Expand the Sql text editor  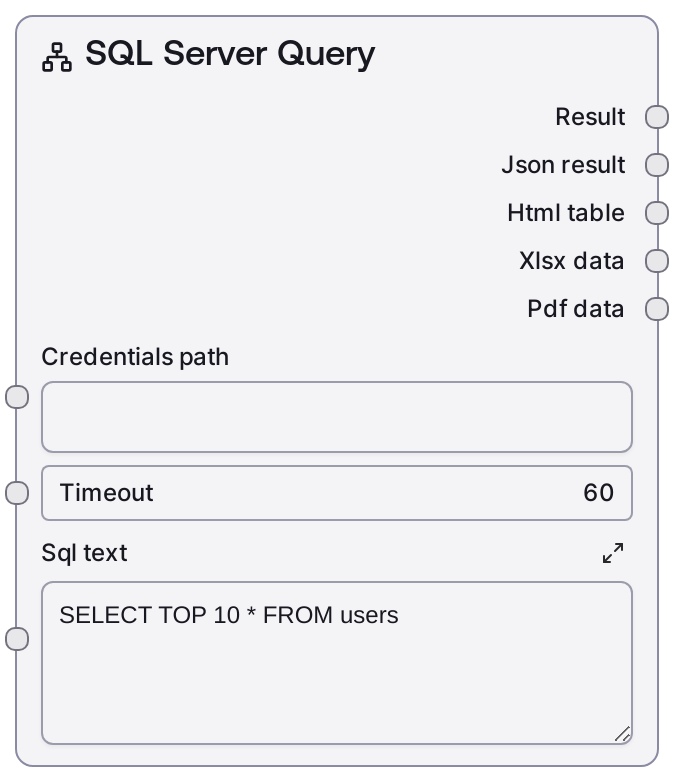pos(613,553)
